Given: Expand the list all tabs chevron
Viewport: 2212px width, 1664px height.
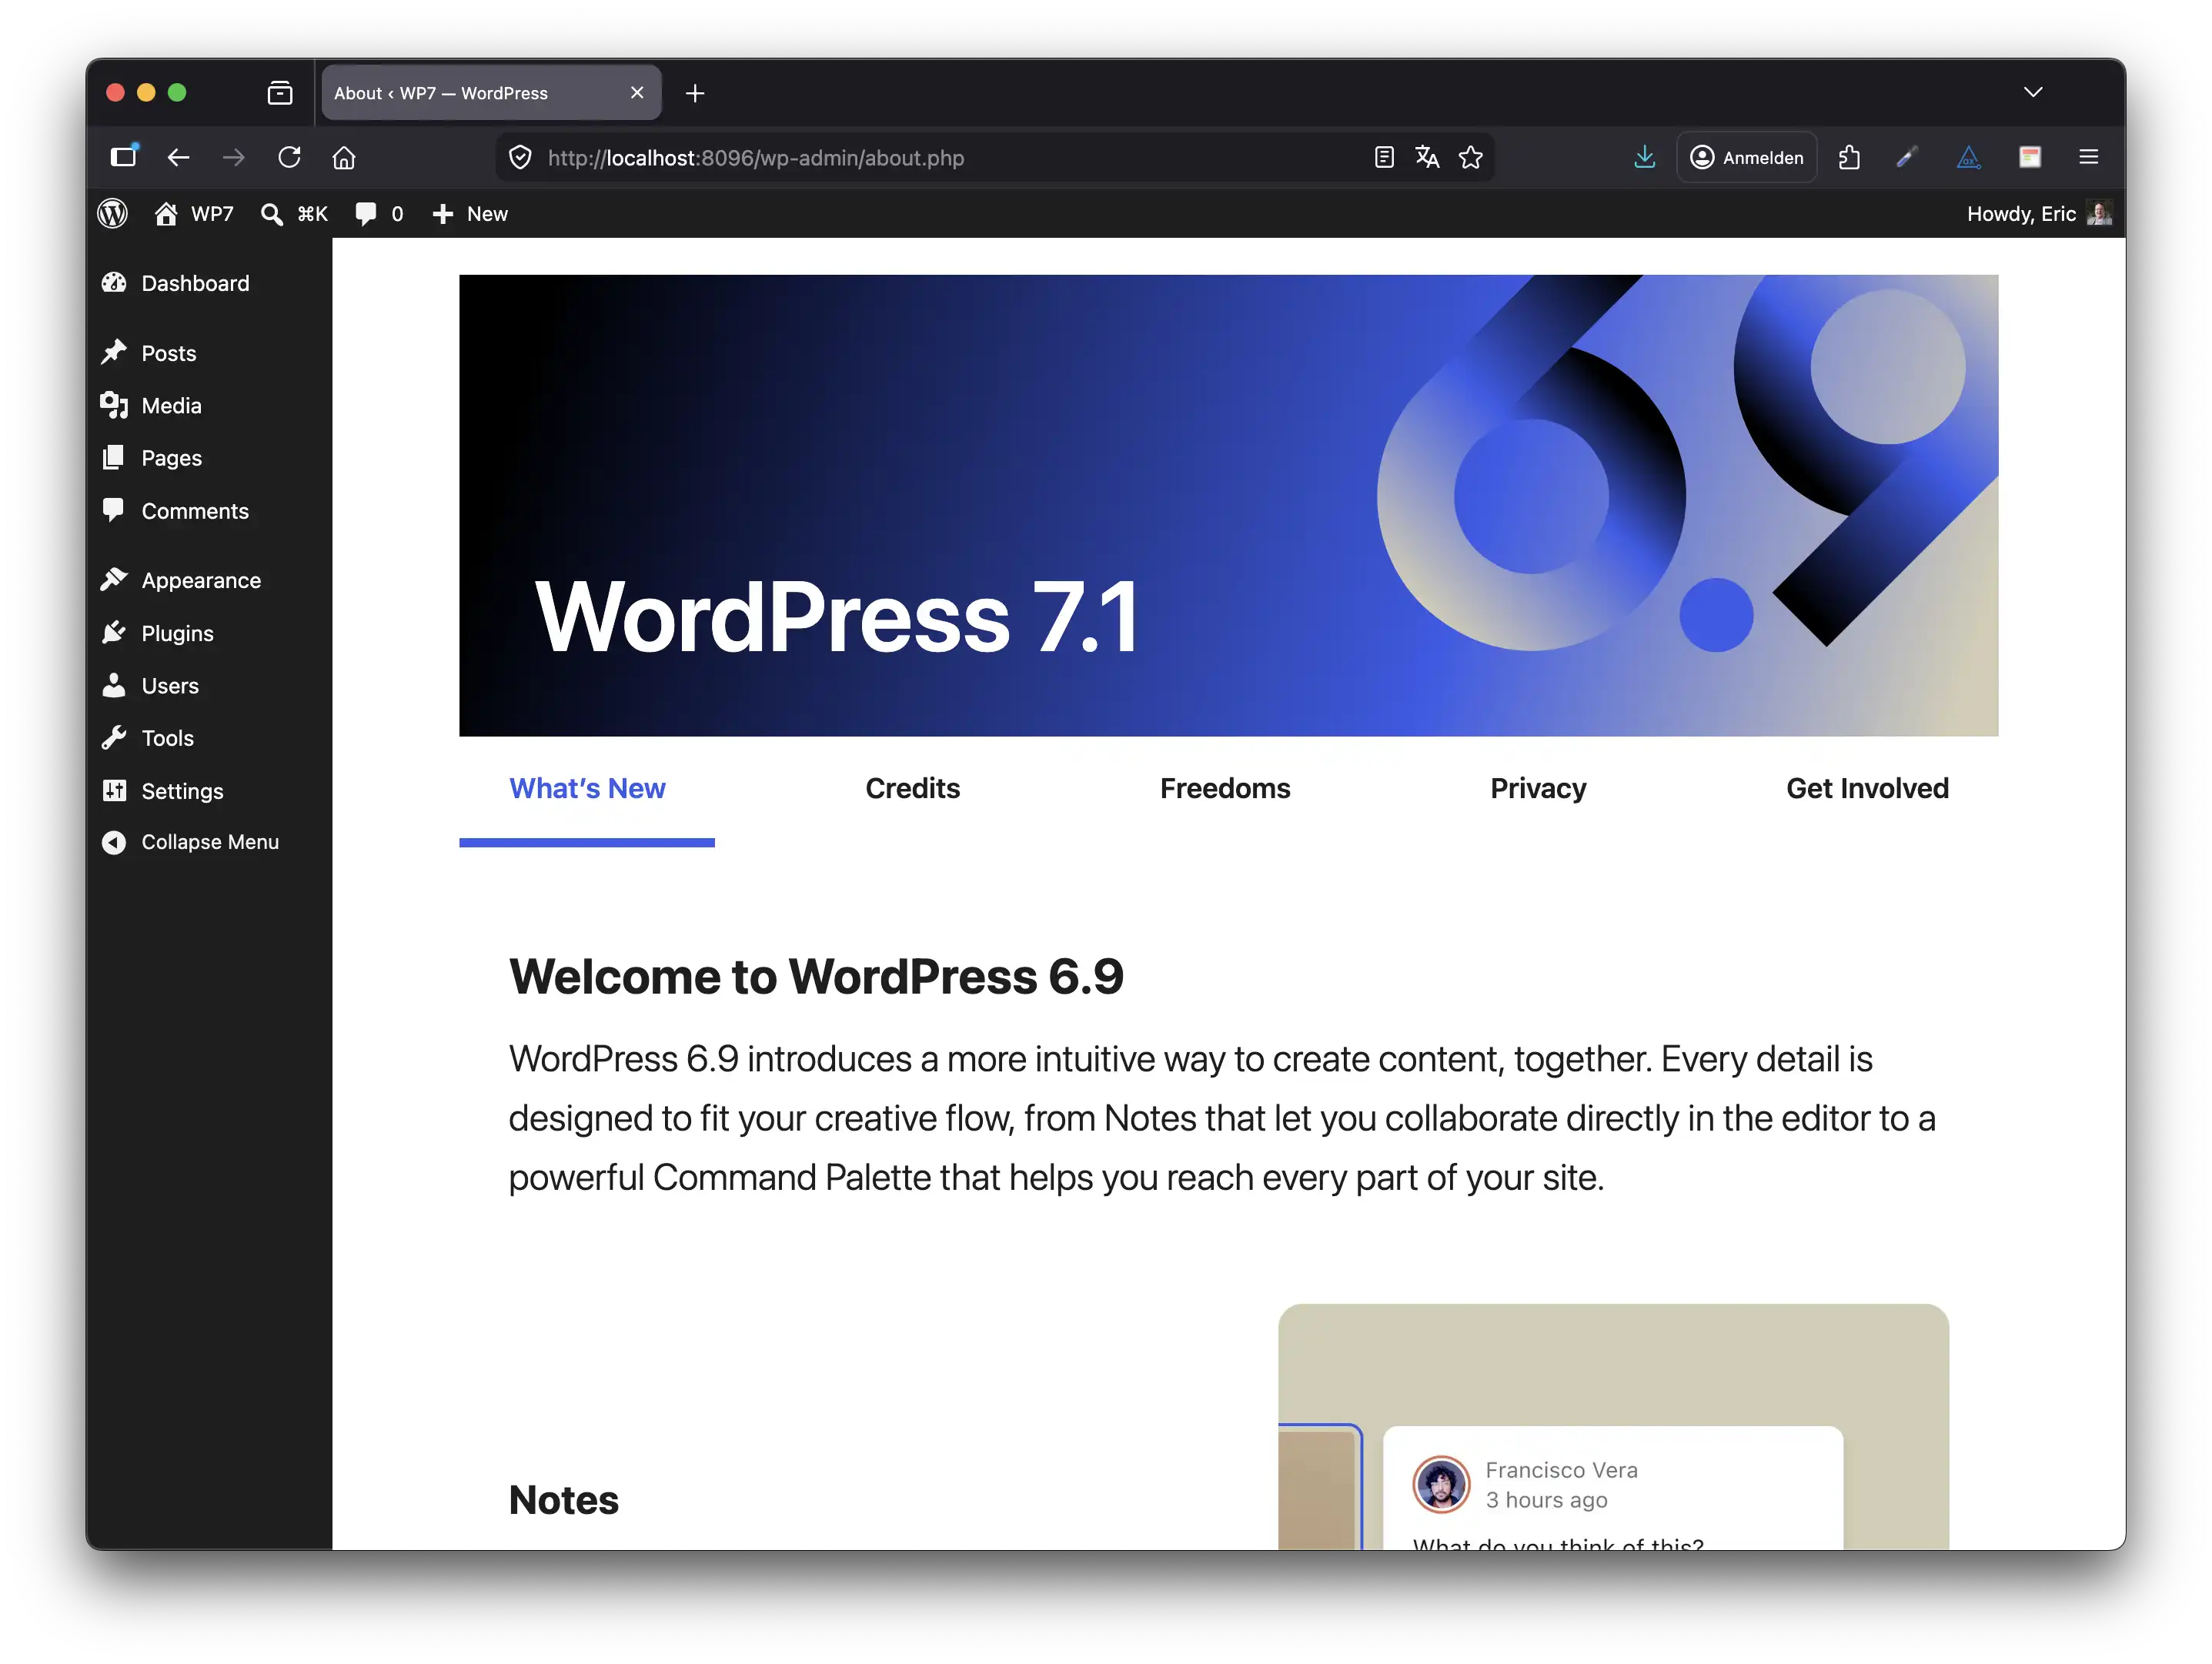Looking at the screenshot, I should pos(2032,92).
